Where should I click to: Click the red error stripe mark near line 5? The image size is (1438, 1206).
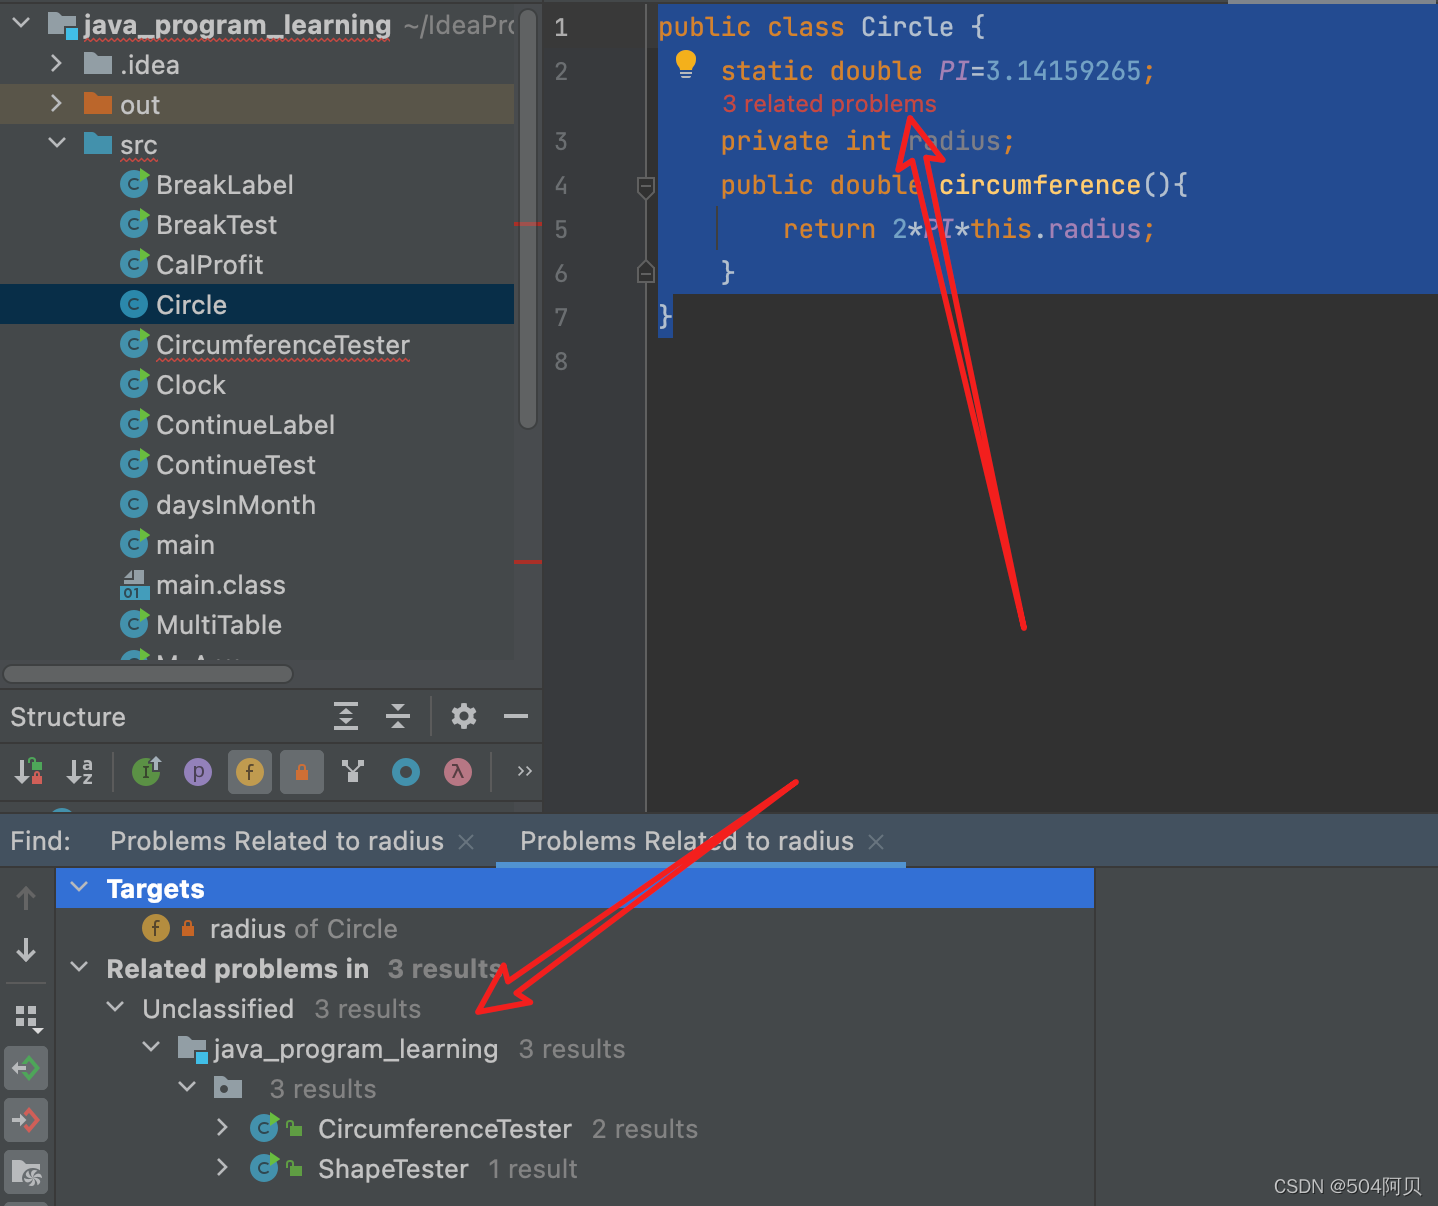click(528, 224)
